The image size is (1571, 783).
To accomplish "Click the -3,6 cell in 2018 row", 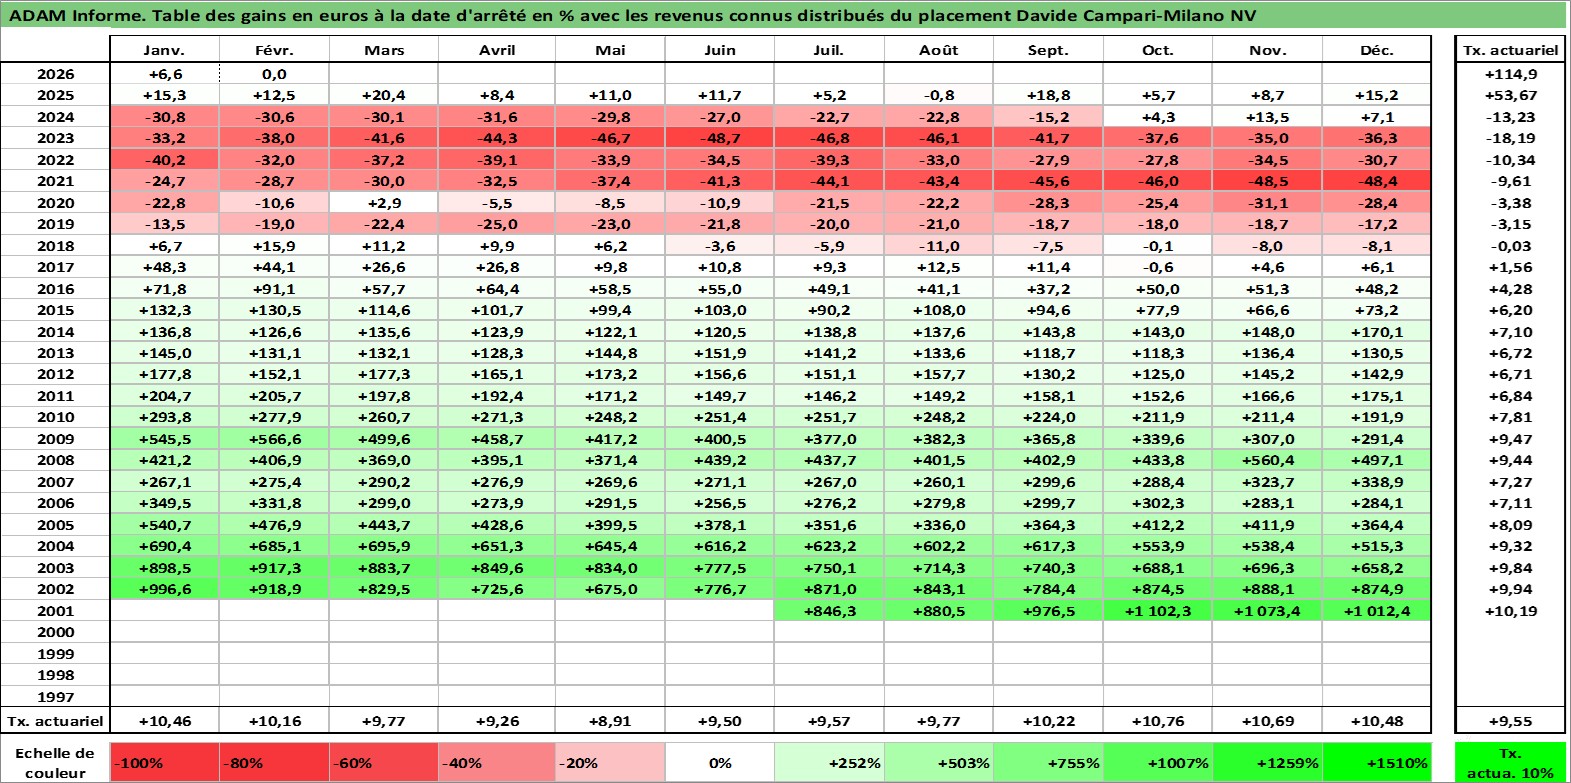I will pyautogui.click(x=720, y=246).
